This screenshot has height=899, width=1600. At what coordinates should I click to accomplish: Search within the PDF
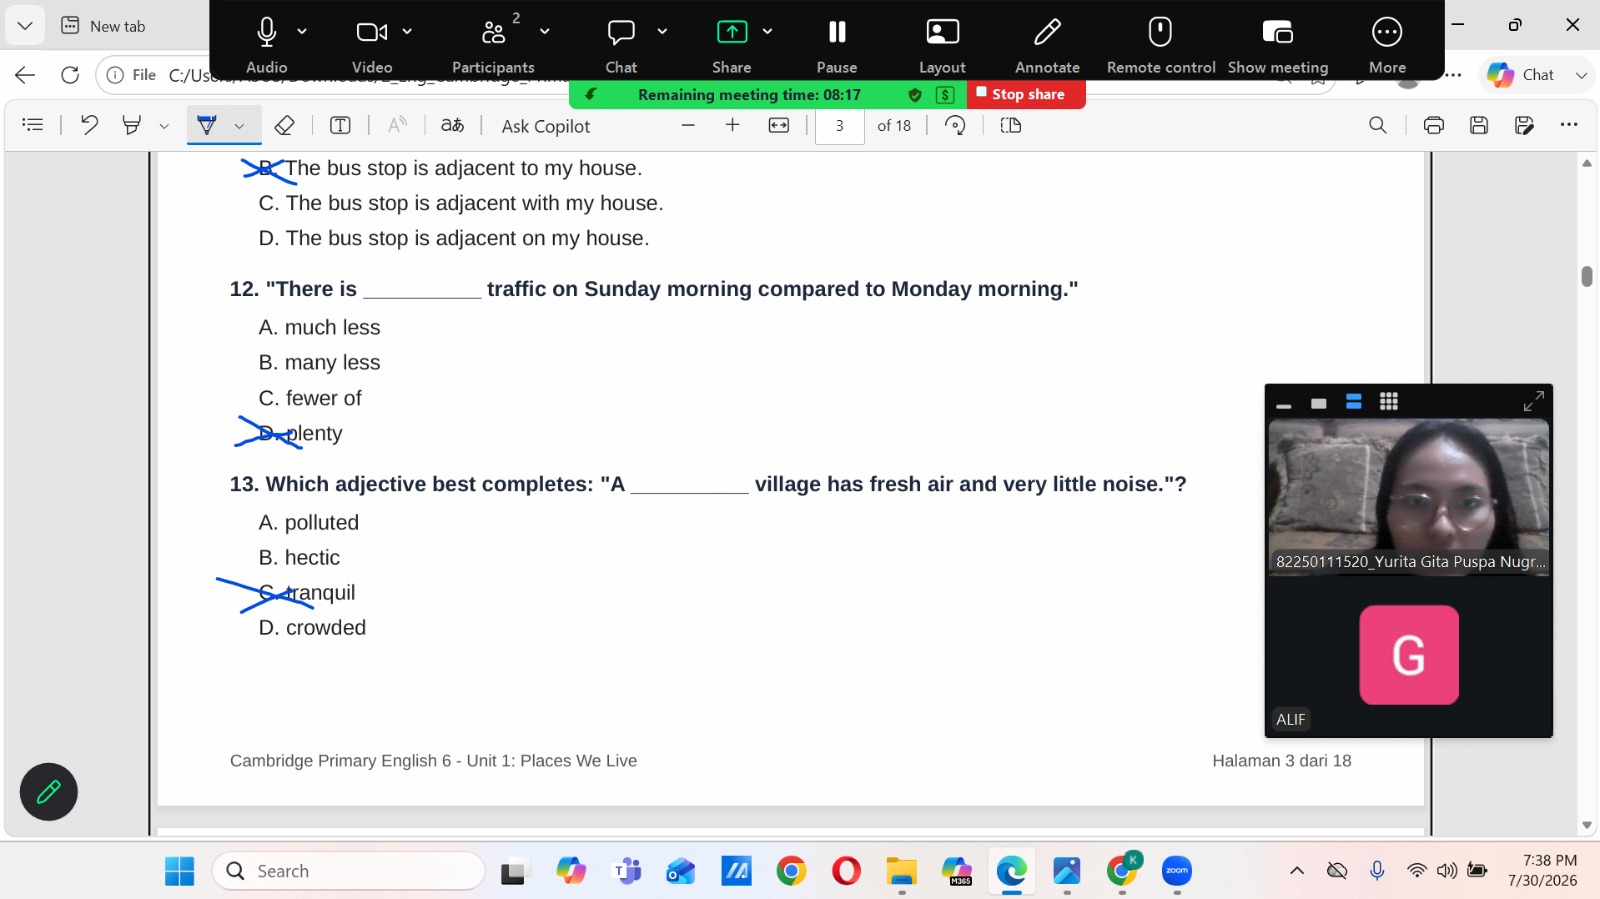1378,125
